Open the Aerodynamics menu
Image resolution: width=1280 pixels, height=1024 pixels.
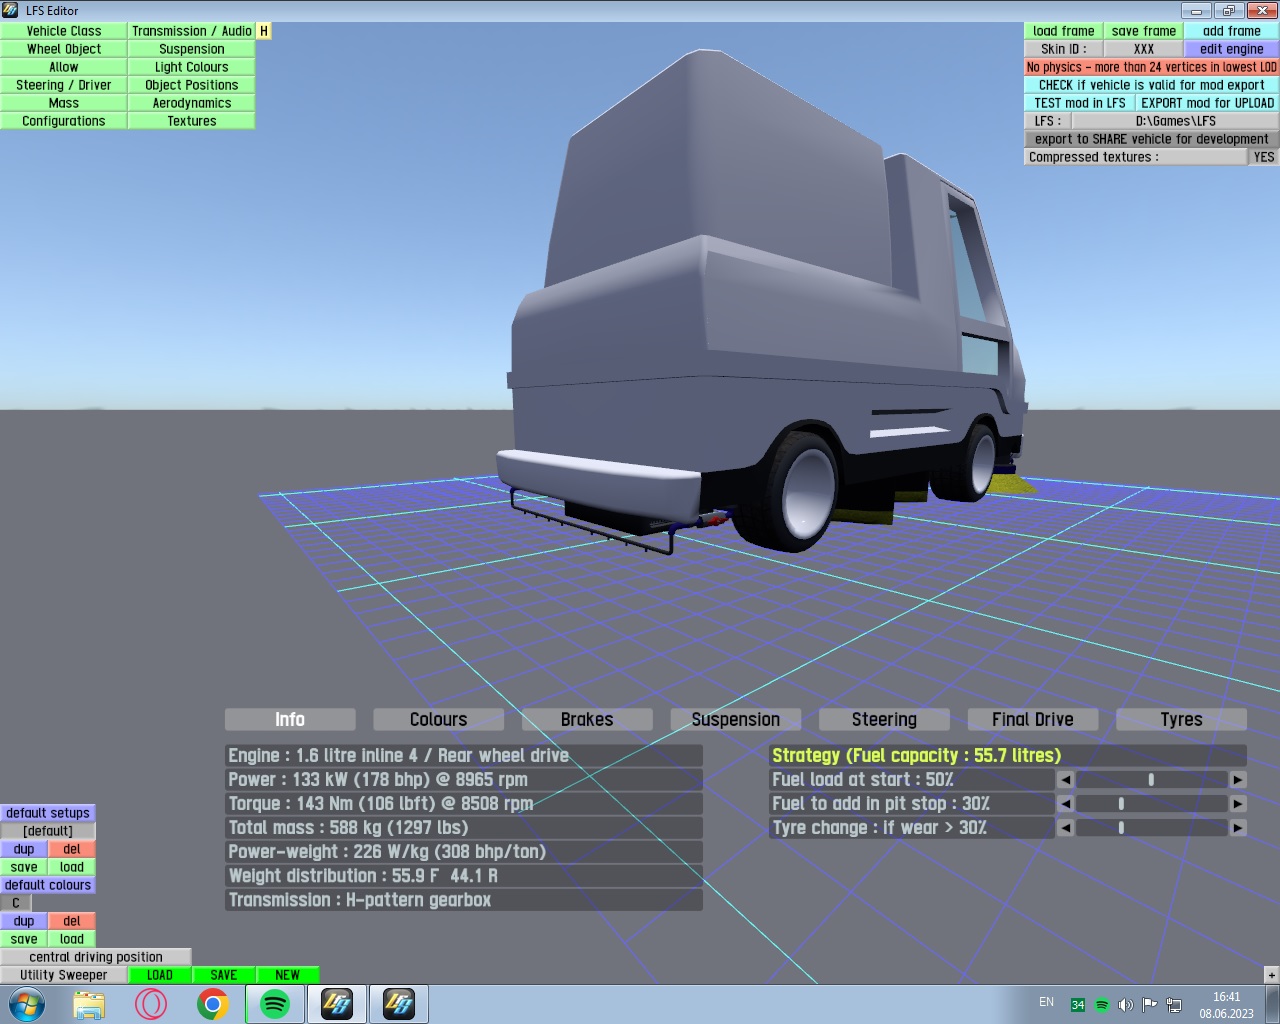(192, 103)
